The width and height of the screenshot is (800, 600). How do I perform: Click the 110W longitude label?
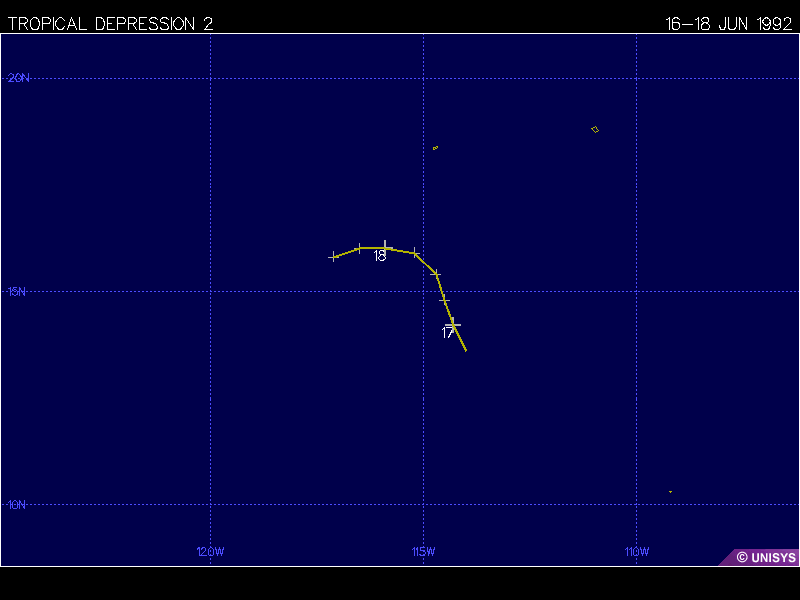point(636,552)
